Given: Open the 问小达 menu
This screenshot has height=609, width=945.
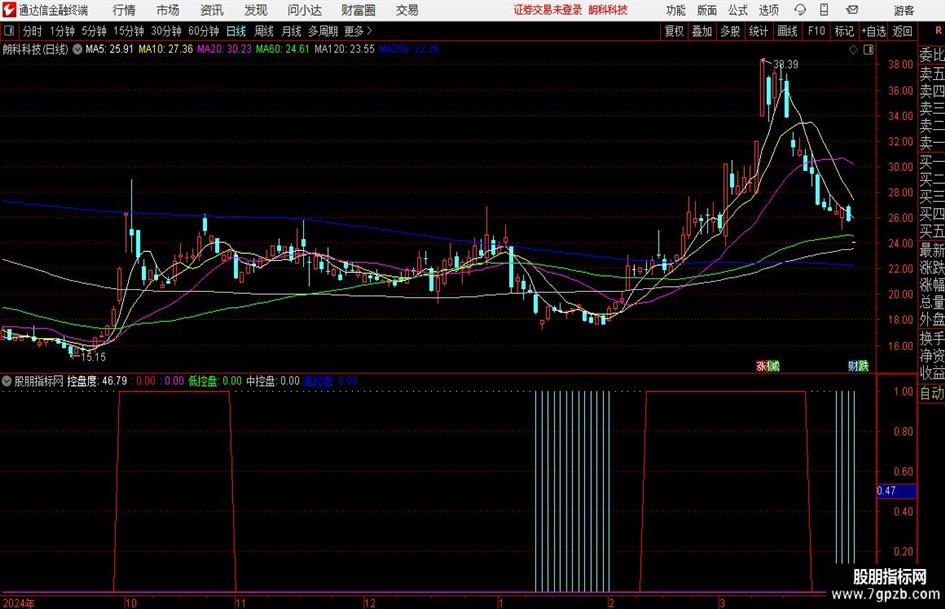Looking at the screenshot, I should (x=304, y=10).
